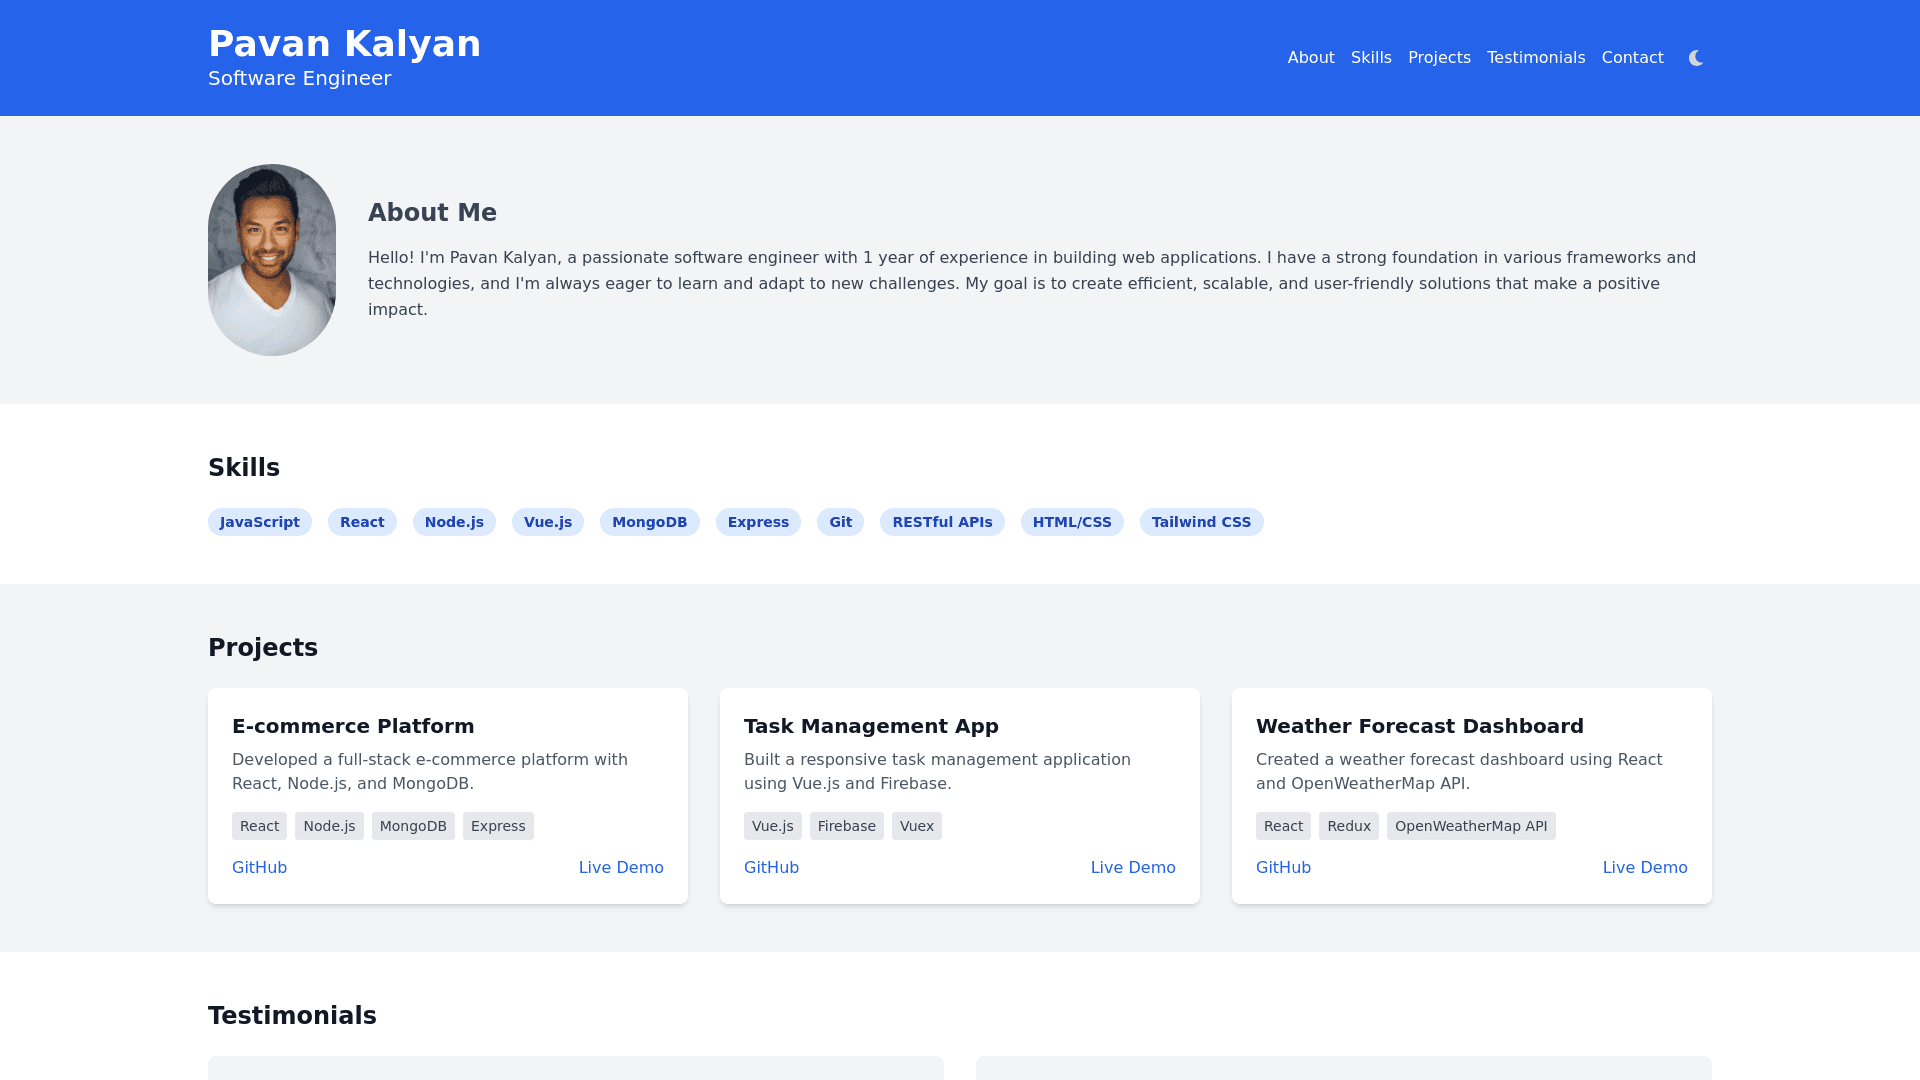
Task: Open Contact link in header
Action: point(1632,58)
